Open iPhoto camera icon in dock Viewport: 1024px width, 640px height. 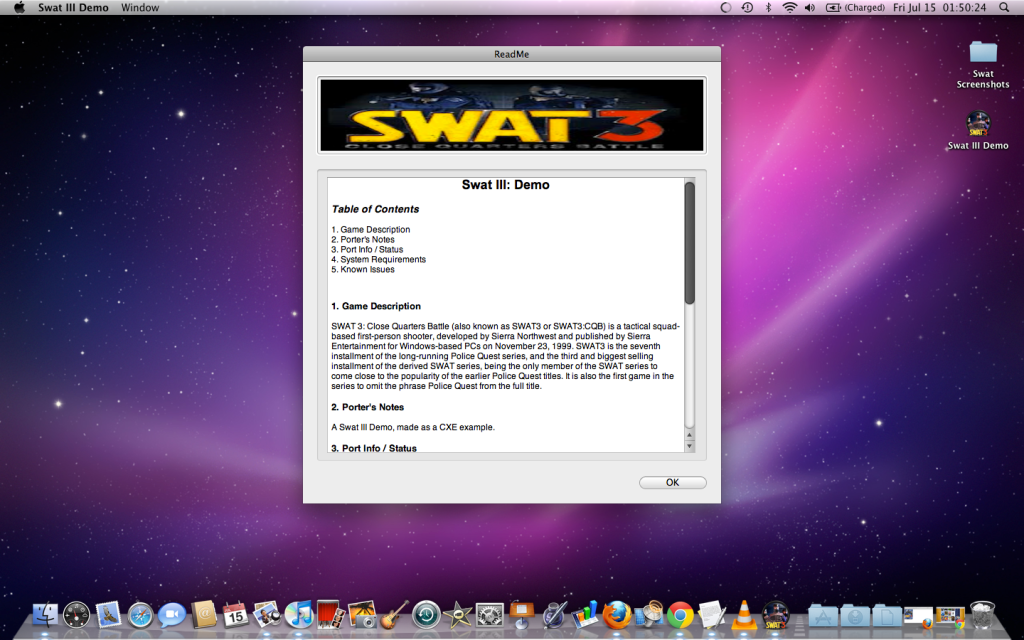tap(362, 615)
